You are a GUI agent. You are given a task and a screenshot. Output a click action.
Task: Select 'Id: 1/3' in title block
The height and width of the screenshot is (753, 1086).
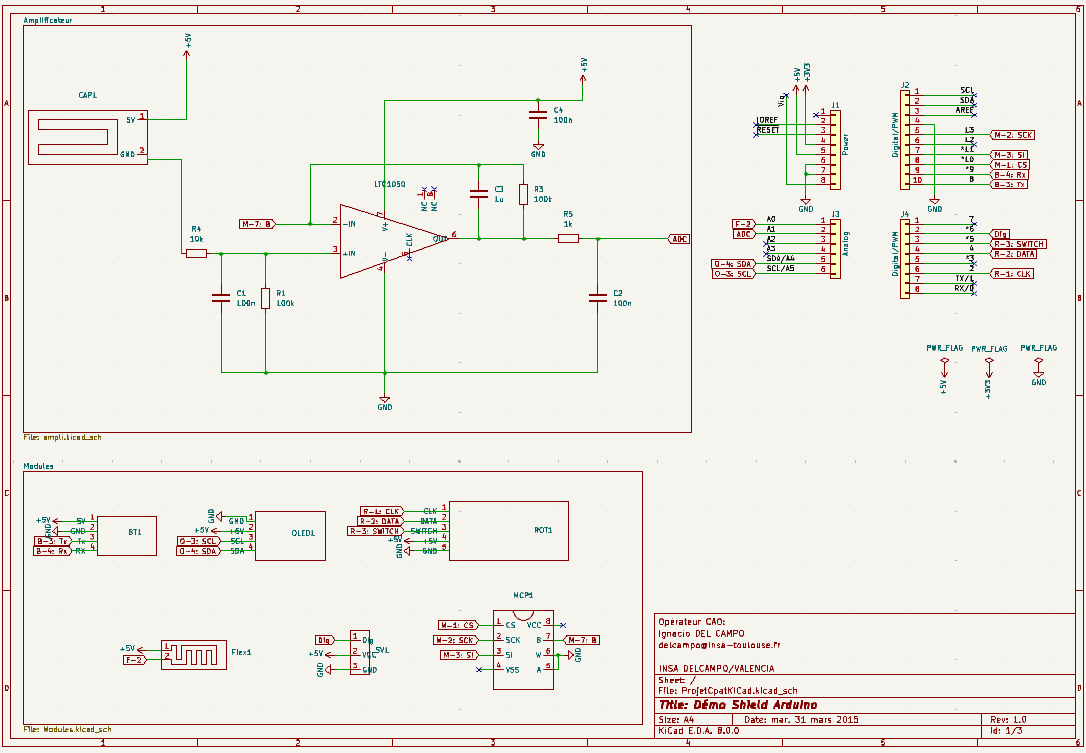pos(1006,731)
